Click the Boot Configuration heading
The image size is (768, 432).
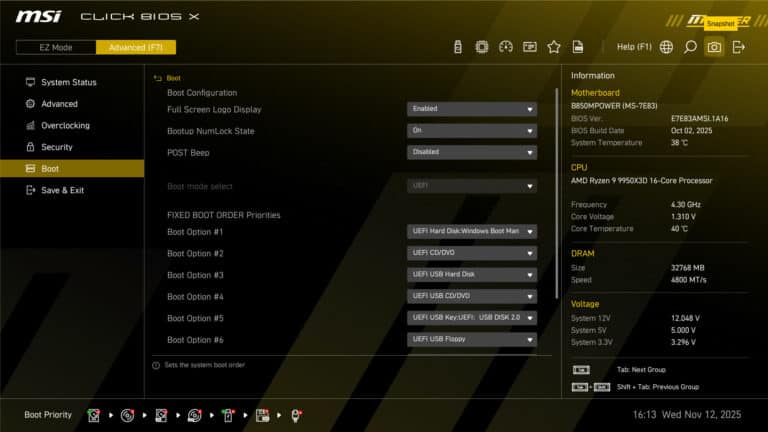point(202,93)
